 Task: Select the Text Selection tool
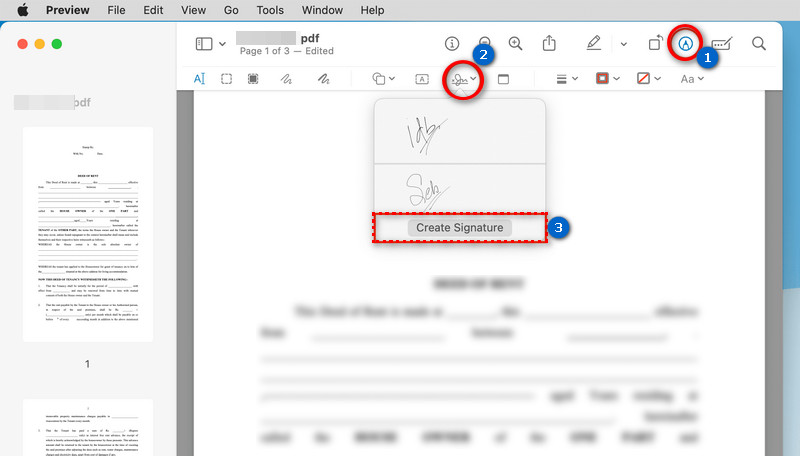point(199,79)
